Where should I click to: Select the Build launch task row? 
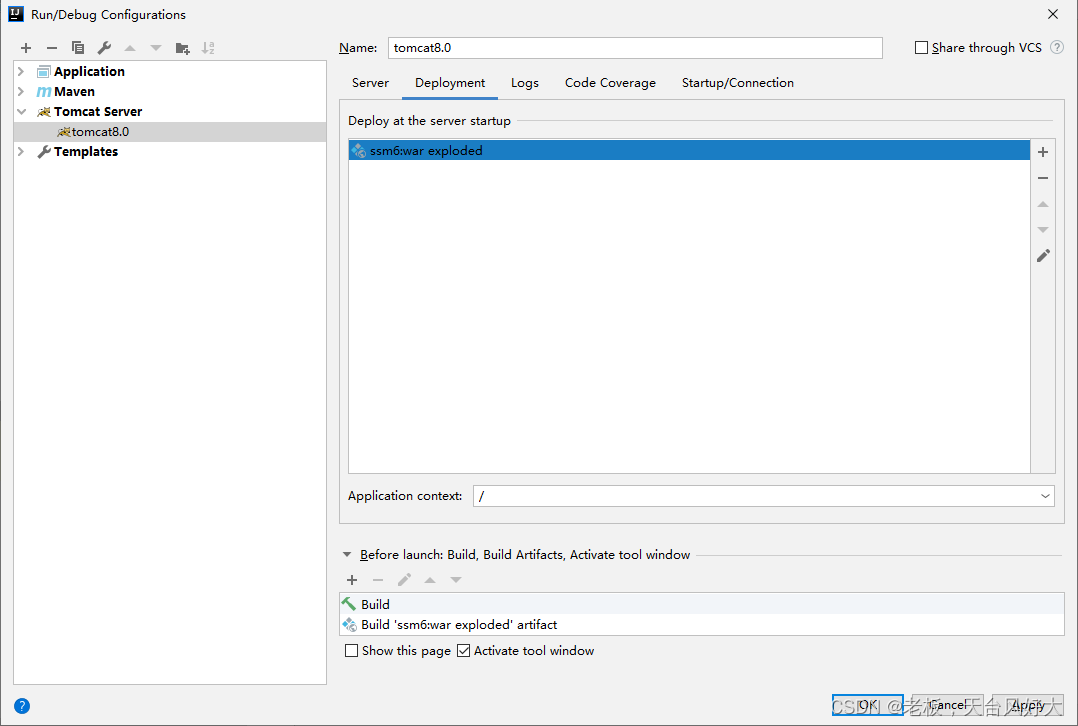tap(701, 604)
